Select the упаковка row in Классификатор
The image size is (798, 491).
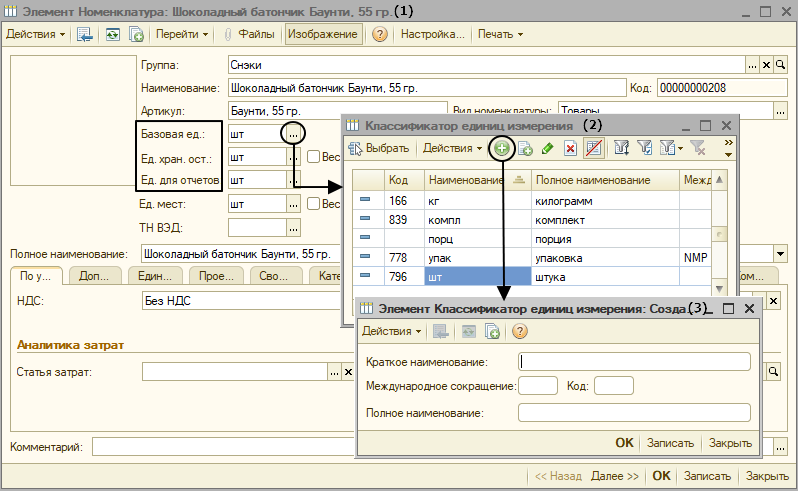click(532, 257)
